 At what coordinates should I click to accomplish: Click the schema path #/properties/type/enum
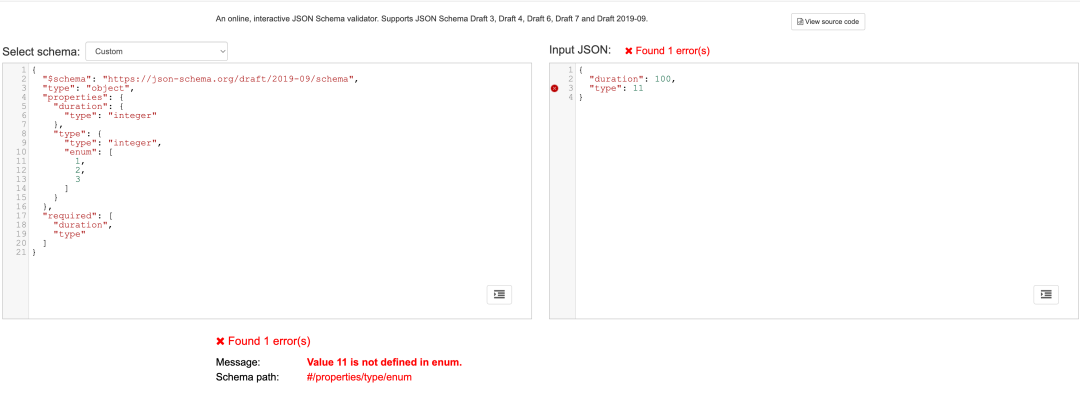click(x=359, y=377)
